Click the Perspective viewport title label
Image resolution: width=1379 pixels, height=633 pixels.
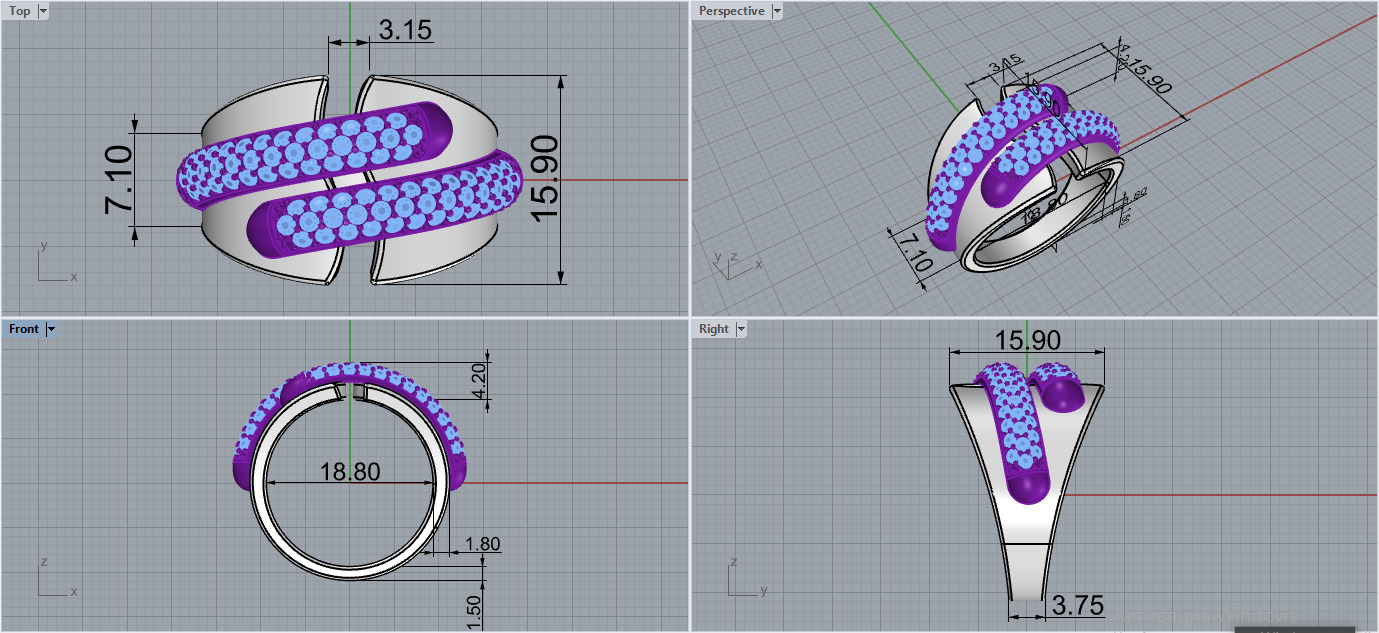pyautogui.click(x=731, y=11)
